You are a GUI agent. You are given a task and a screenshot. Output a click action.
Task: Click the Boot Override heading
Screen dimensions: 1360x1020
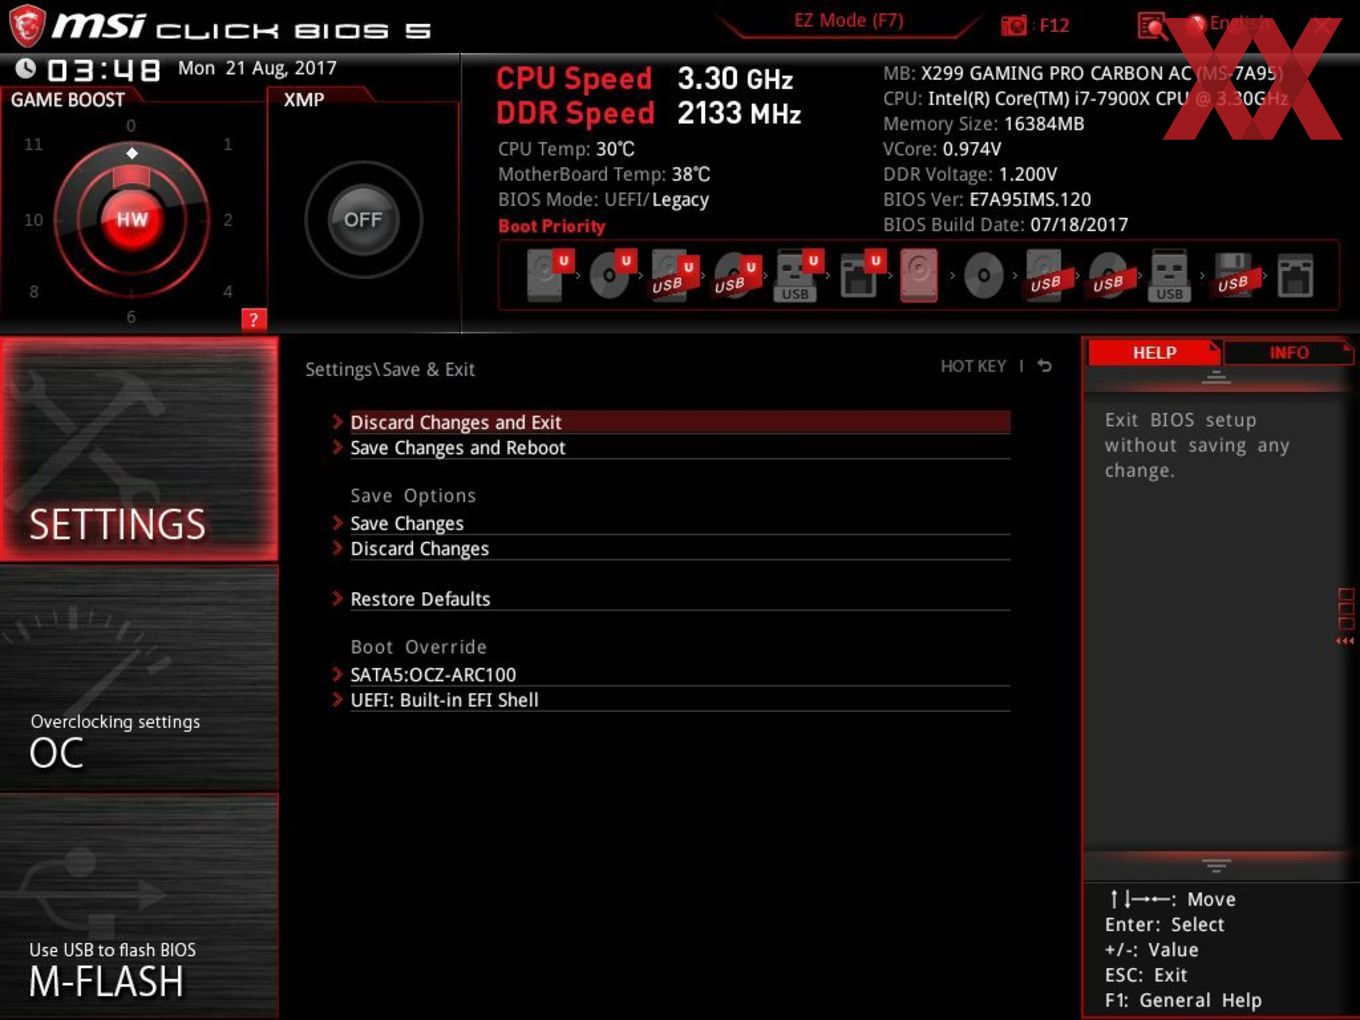[x=418, y=647]
